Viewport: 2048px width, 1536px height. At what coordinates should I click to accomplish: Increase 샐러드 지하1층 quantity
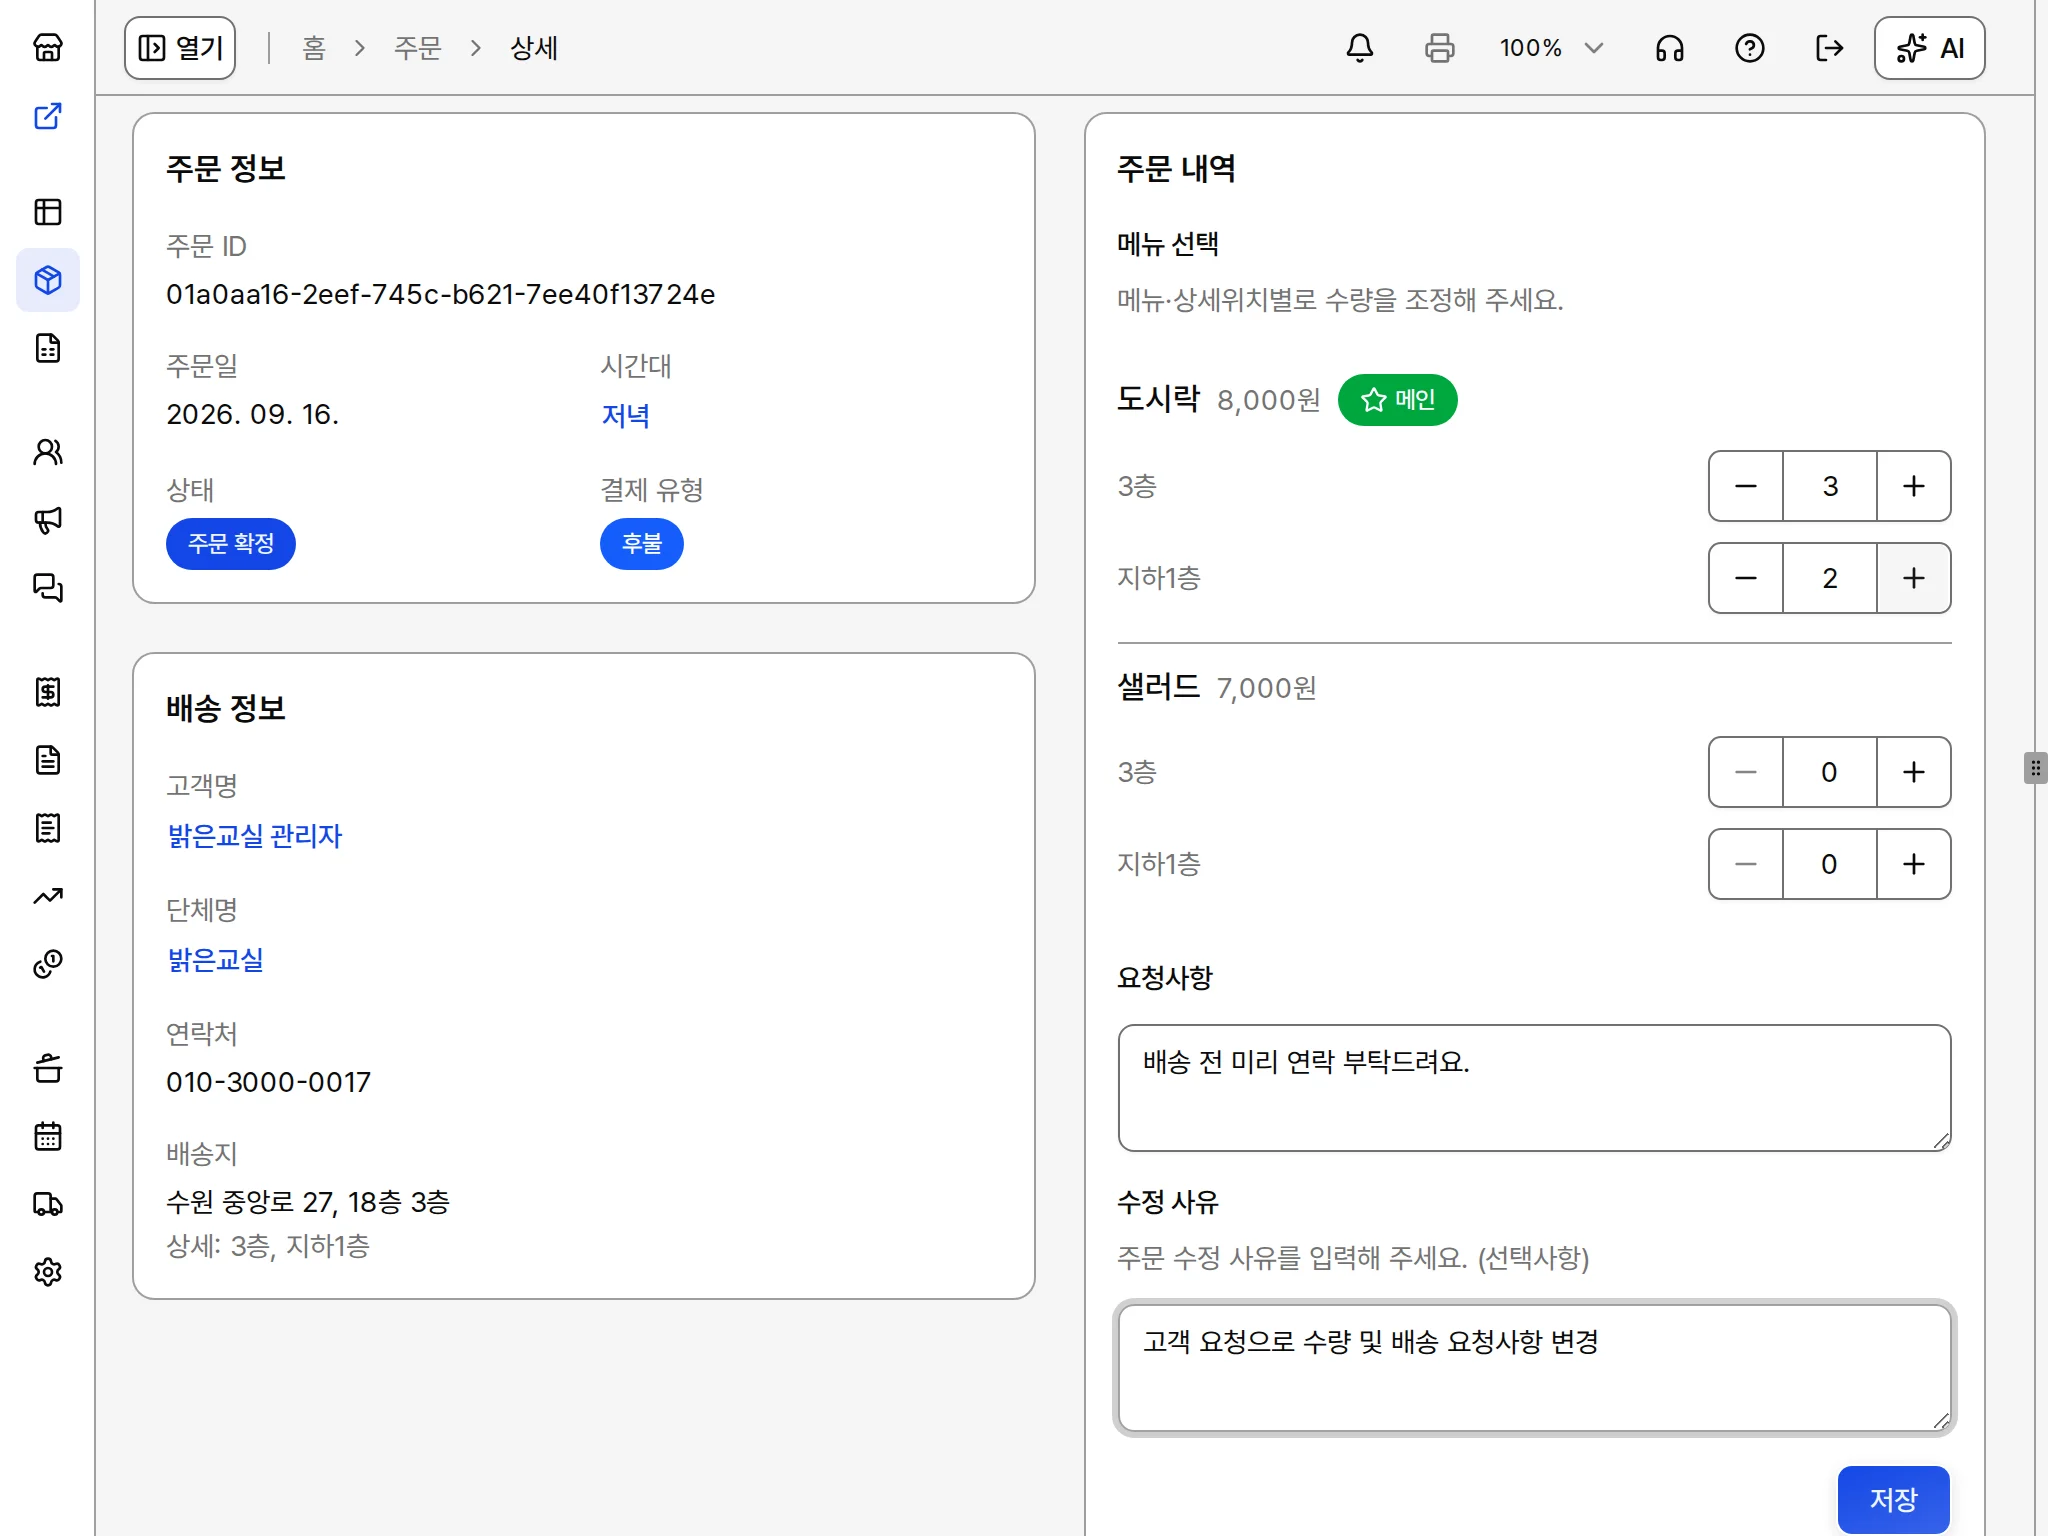click(1913, 864)
